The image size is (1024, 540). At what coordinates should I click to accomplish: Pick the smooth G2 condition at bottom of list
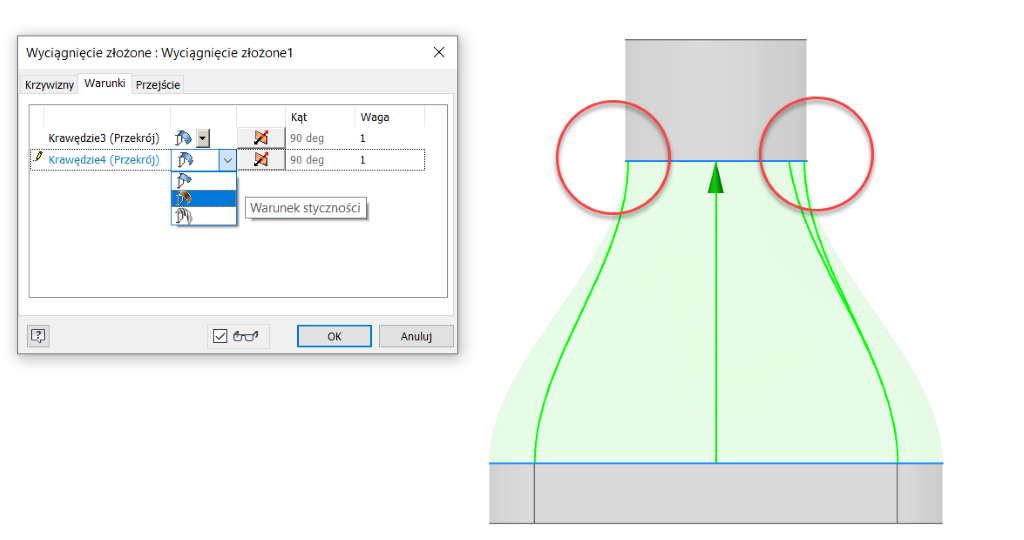pyautogui.click(x=185, y=215)
